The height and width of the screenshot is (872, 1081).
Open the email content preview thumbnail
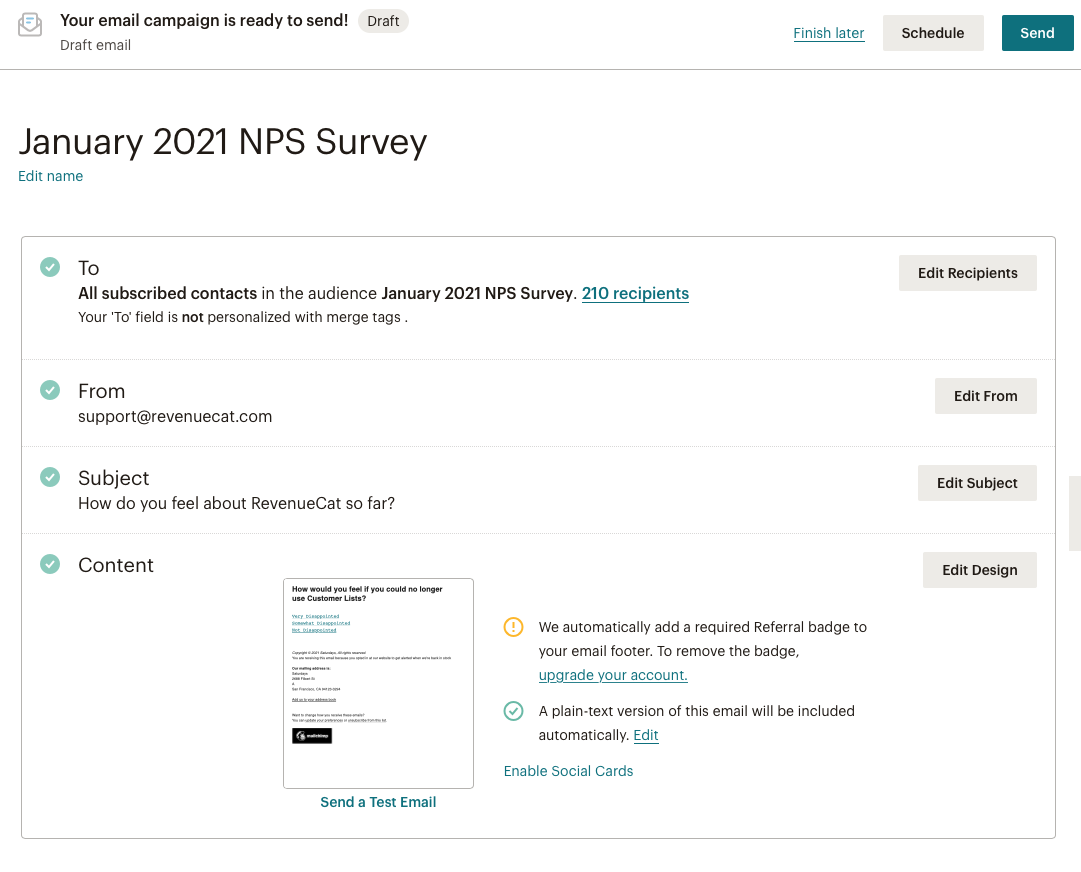pyautogui.click(x=378, y=683)
